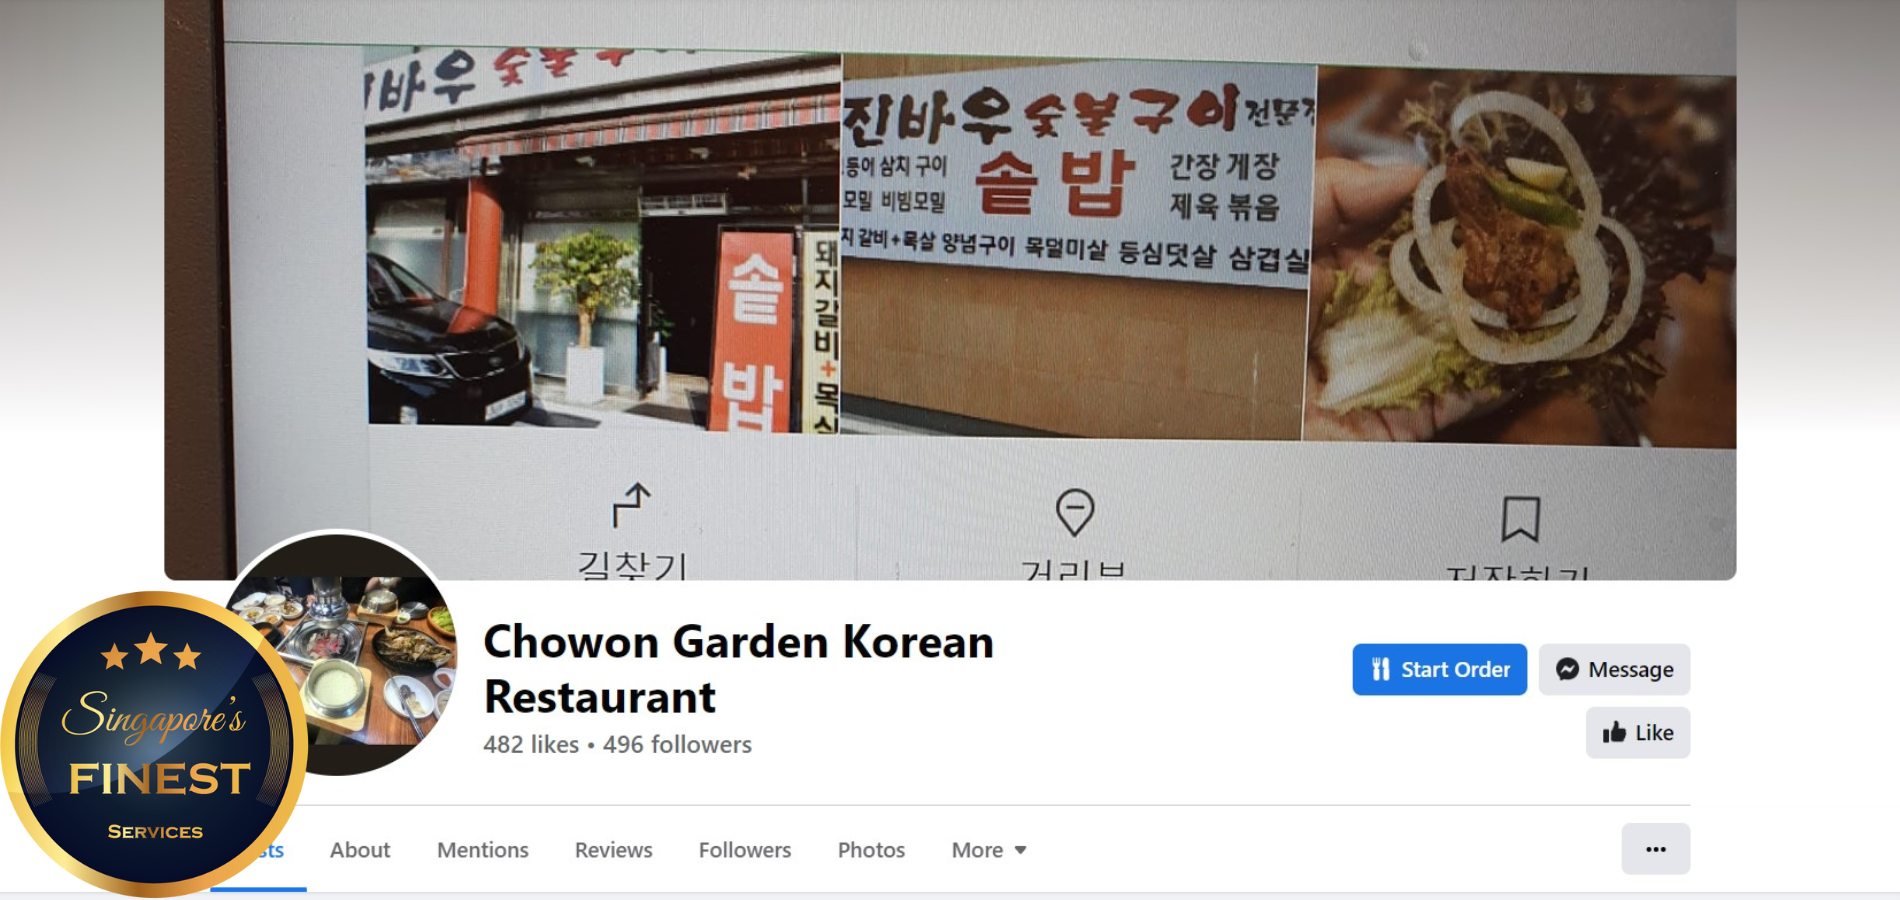This screenshot has height=900, width=1900.
Task: Click the fork and knife icon
Action: (1381, 669)
